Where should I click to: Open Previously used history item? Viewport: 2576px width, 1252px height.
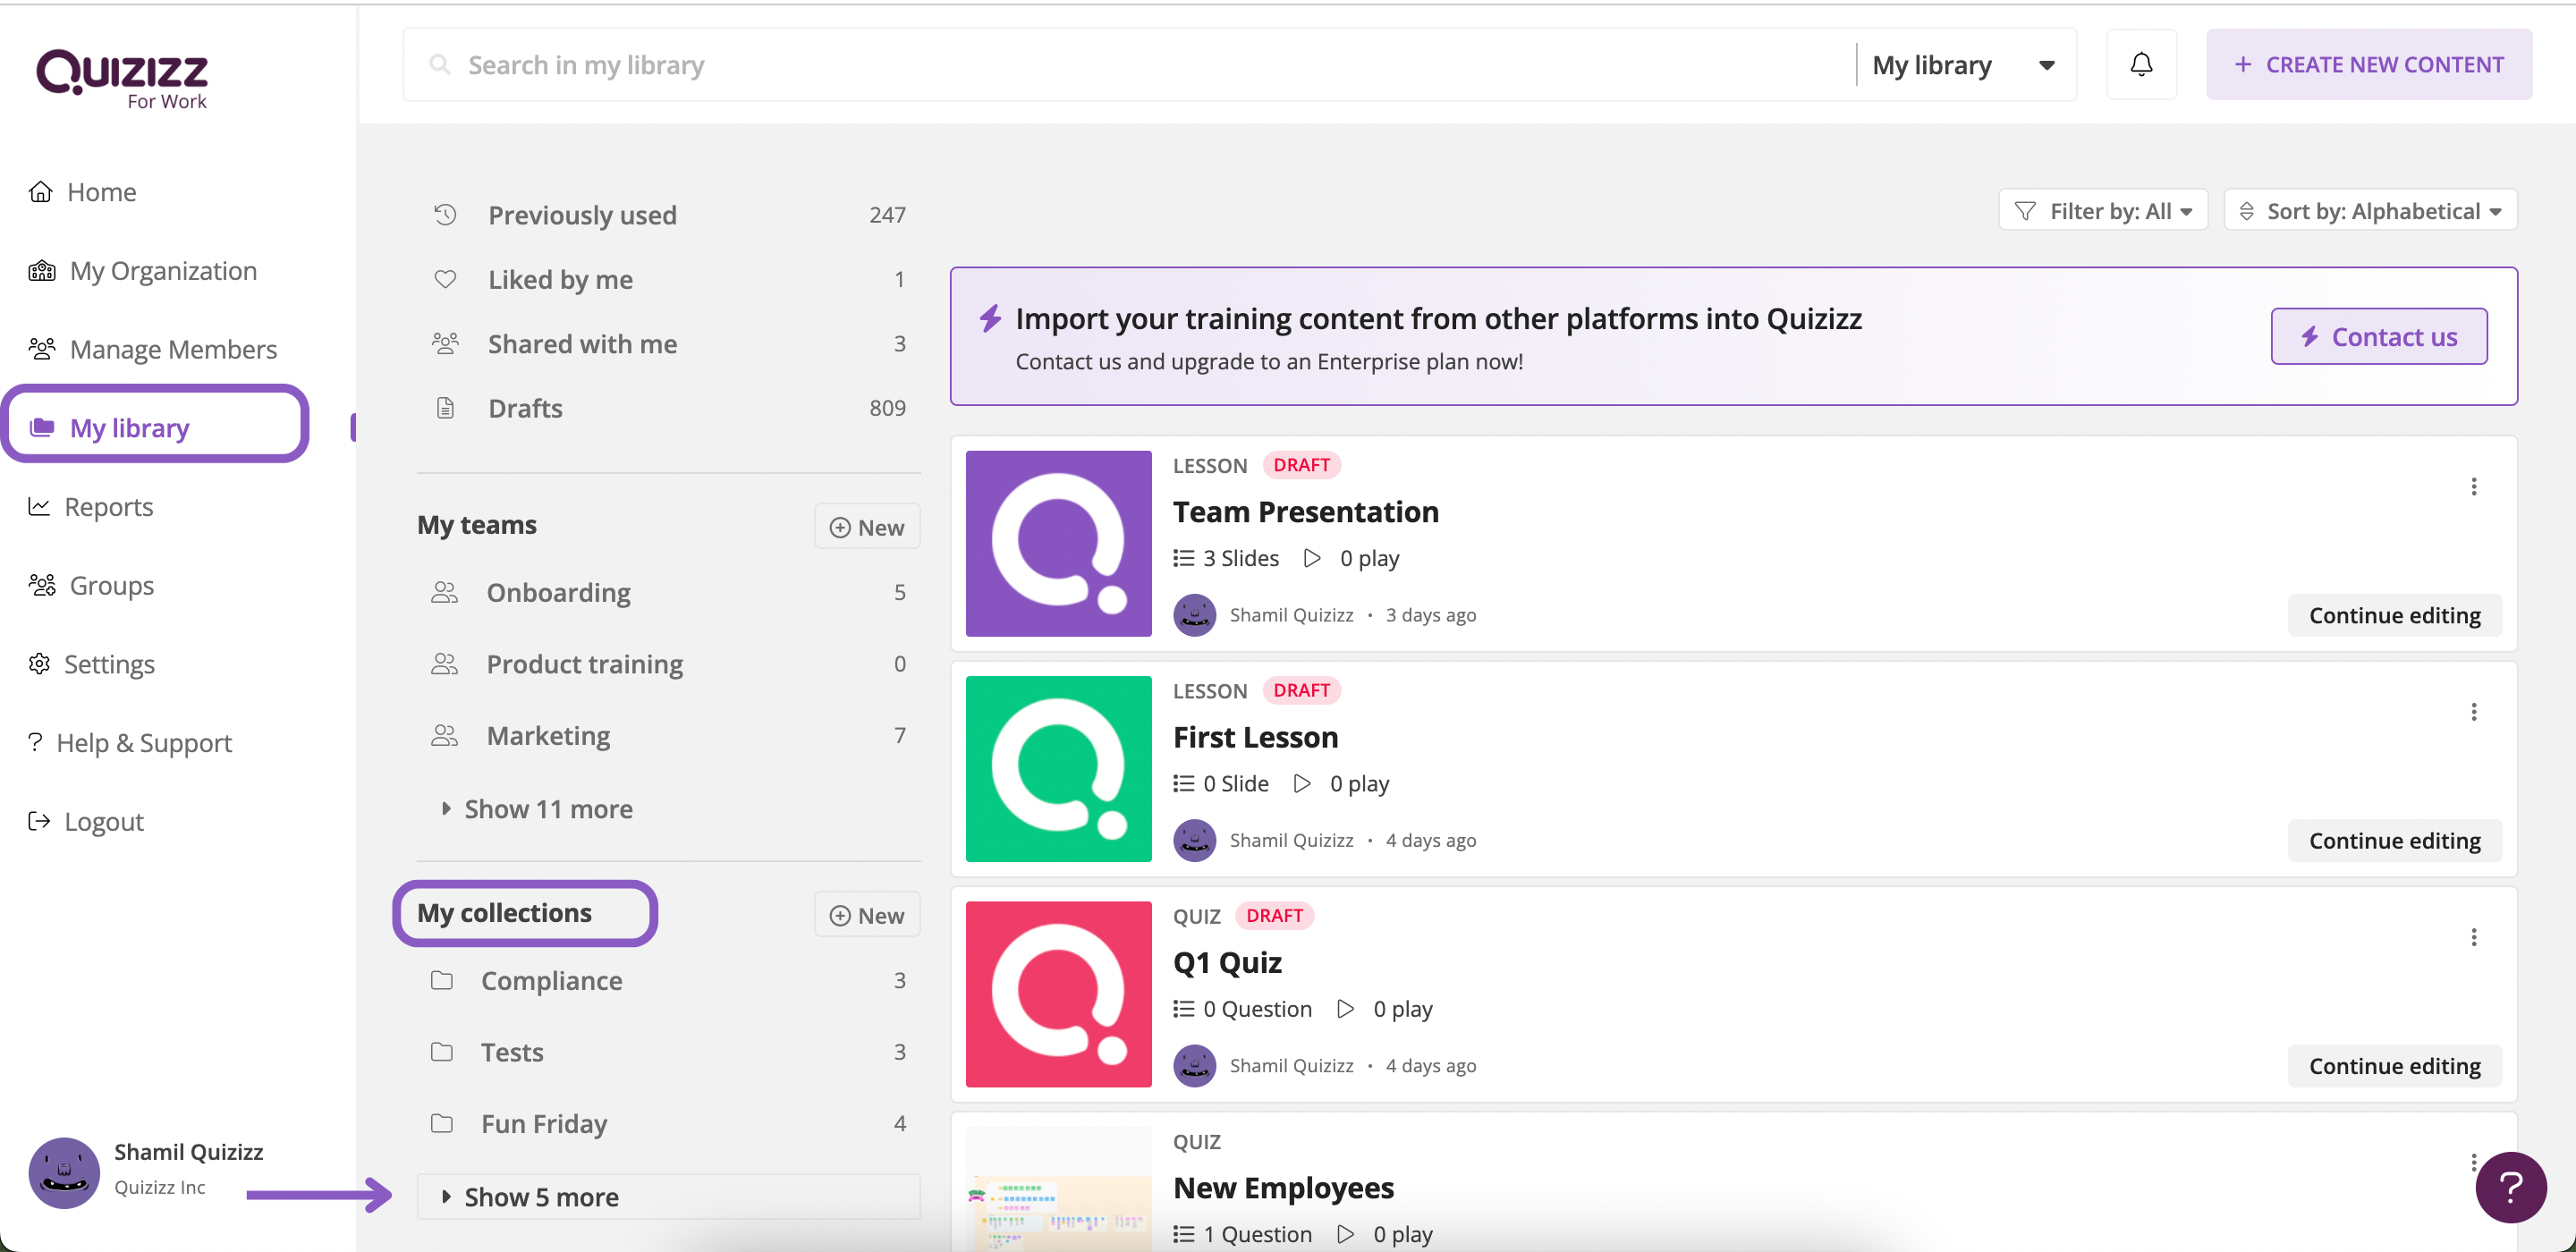582,215
